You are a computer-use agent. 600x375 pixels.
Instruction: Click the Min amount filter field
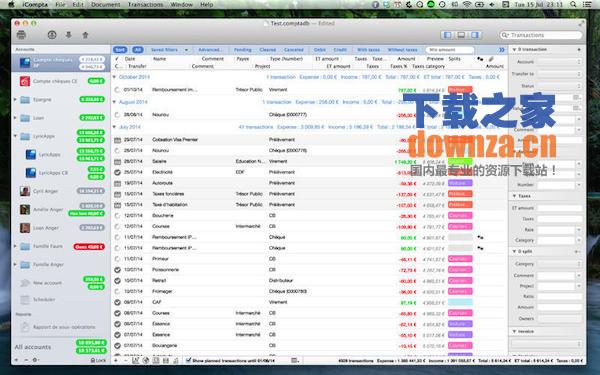[x=450, y=50]
